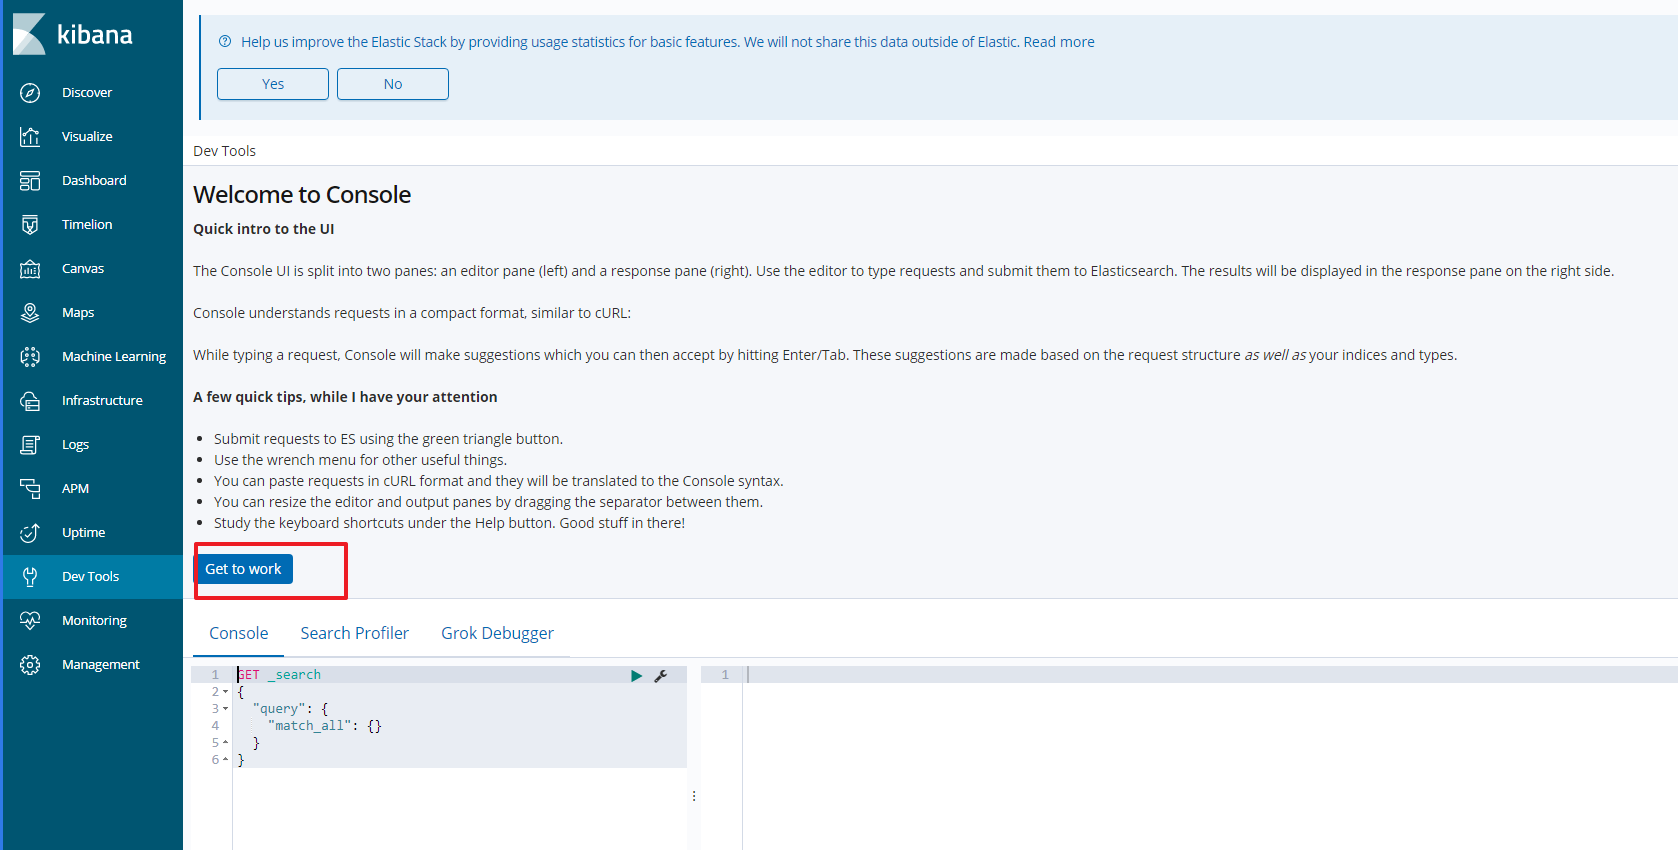Open Infrastructure icon in sidebar
Screen dimensions: 1678x850
[30, 401]
